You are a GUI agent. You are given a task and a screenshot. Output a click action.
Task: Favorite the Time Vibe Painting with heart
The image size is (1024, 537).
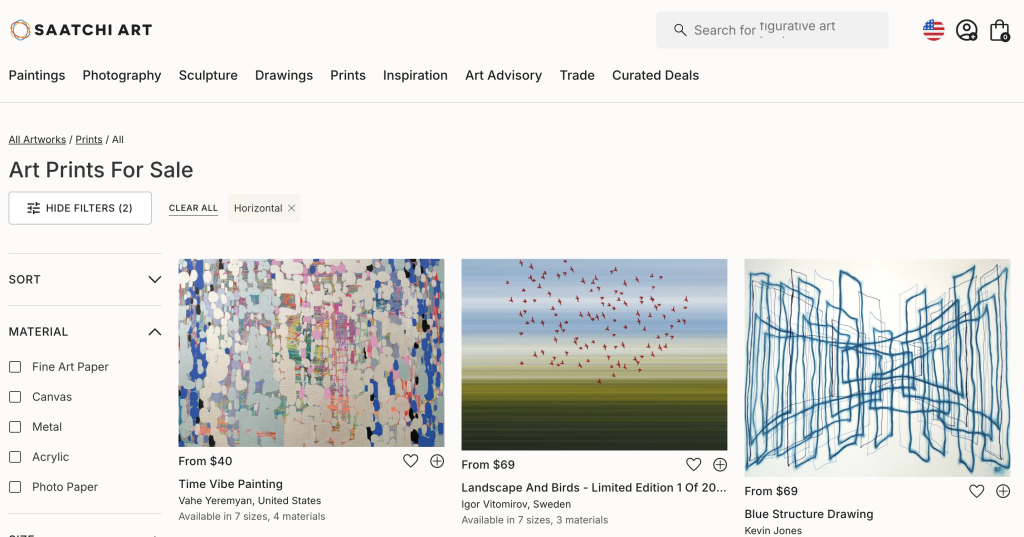tap(410, 461)
